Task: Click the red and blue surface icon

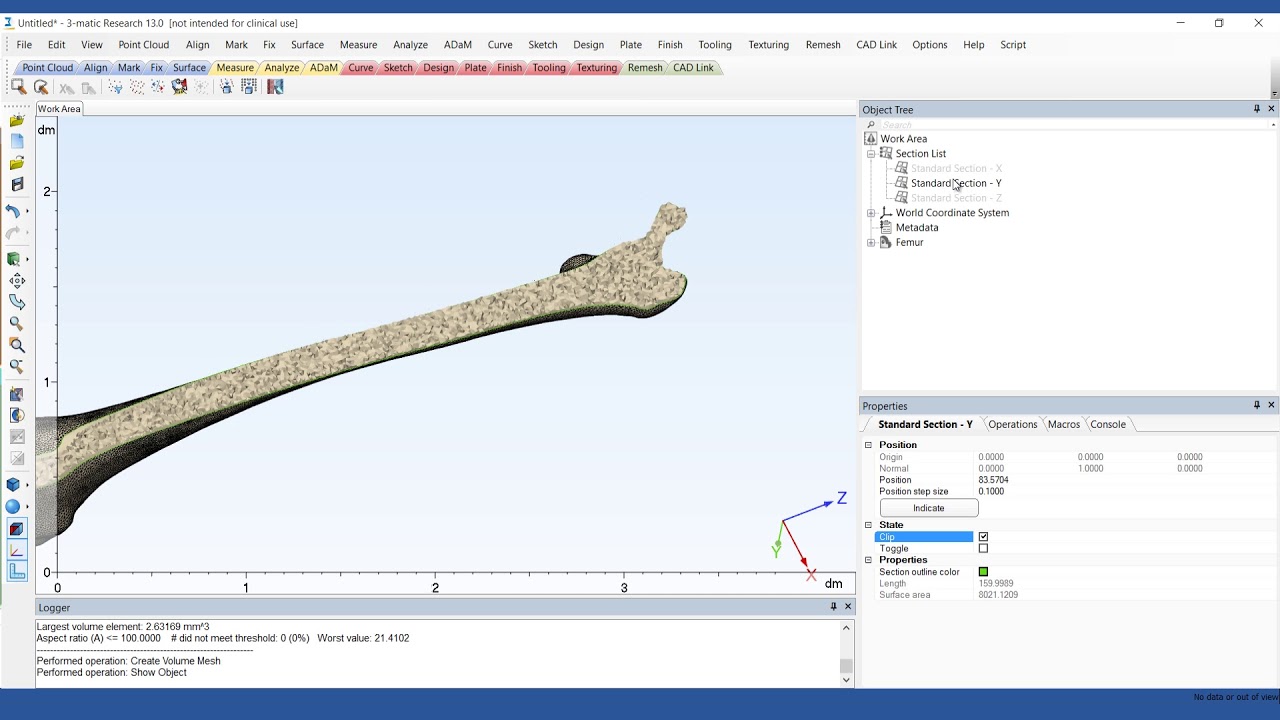Action: 275,87
